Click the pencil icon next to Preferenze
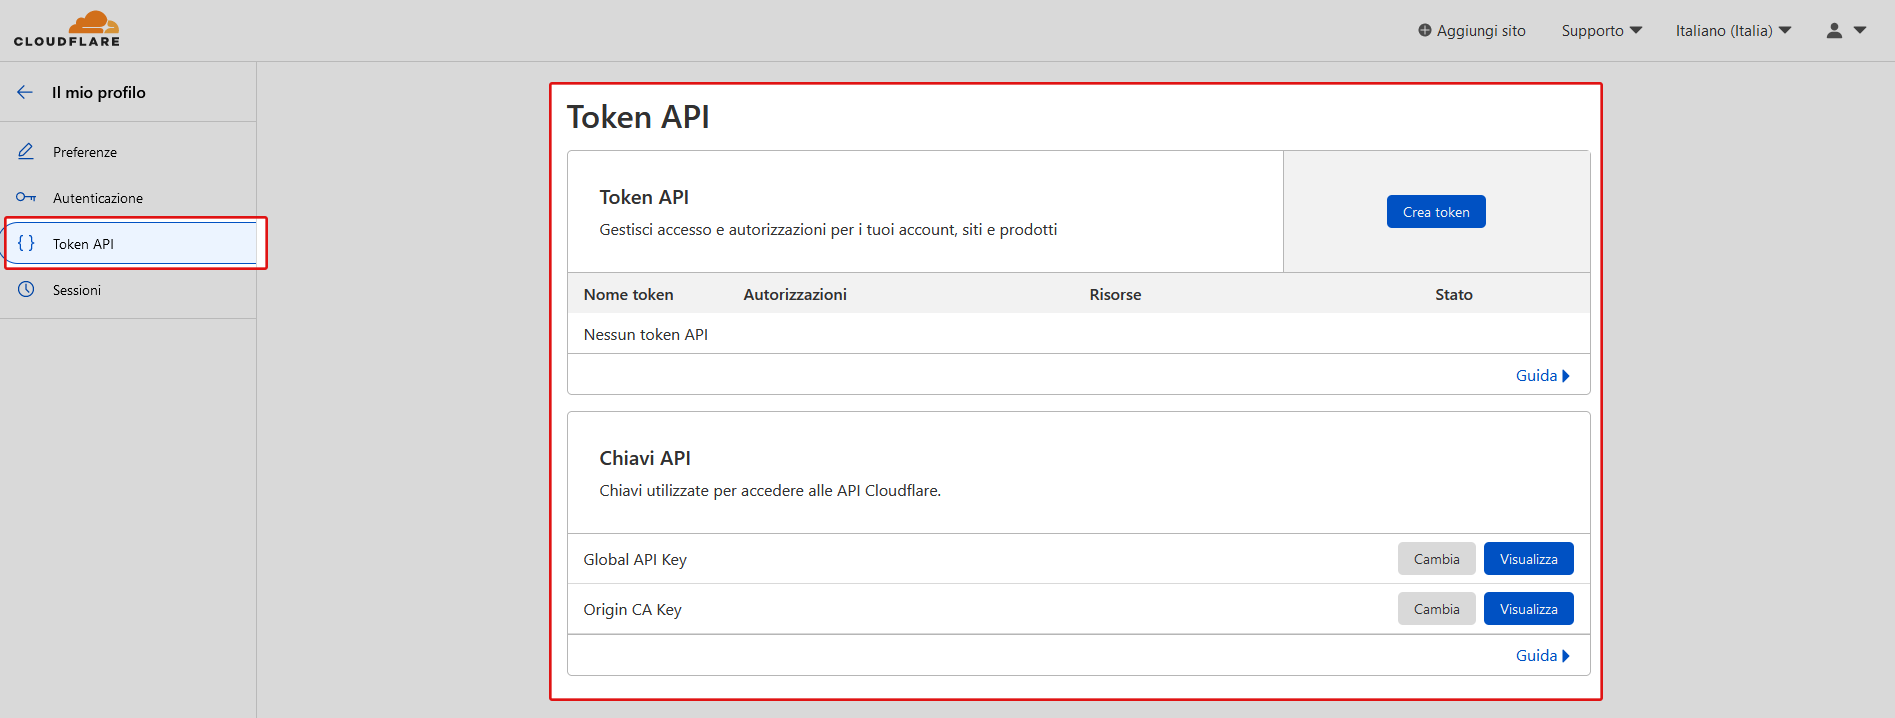This screenshot has width=1895, height=718. coord(26,151)
